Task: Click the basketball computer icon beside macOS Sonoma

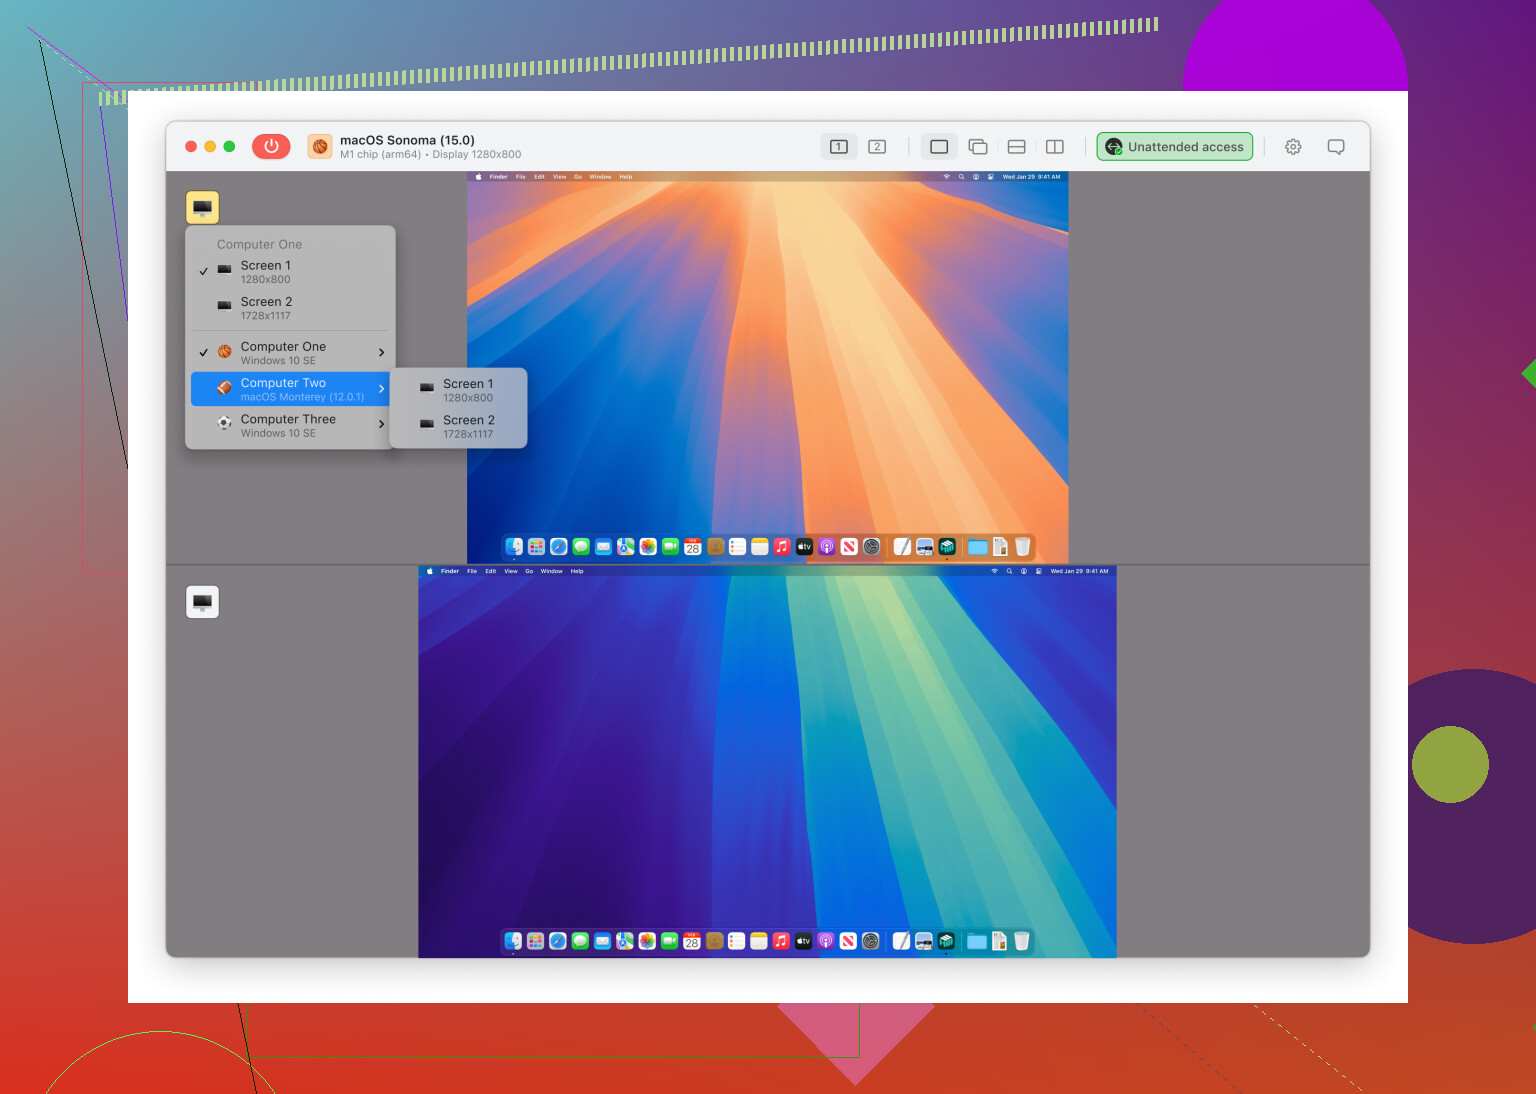Action: coord(320,146)
